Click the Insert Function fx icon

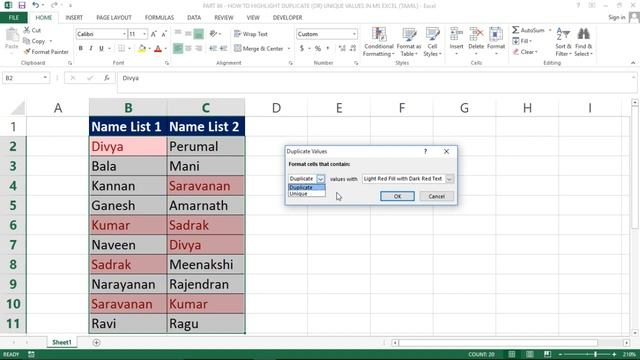click(x=107, y=78)
